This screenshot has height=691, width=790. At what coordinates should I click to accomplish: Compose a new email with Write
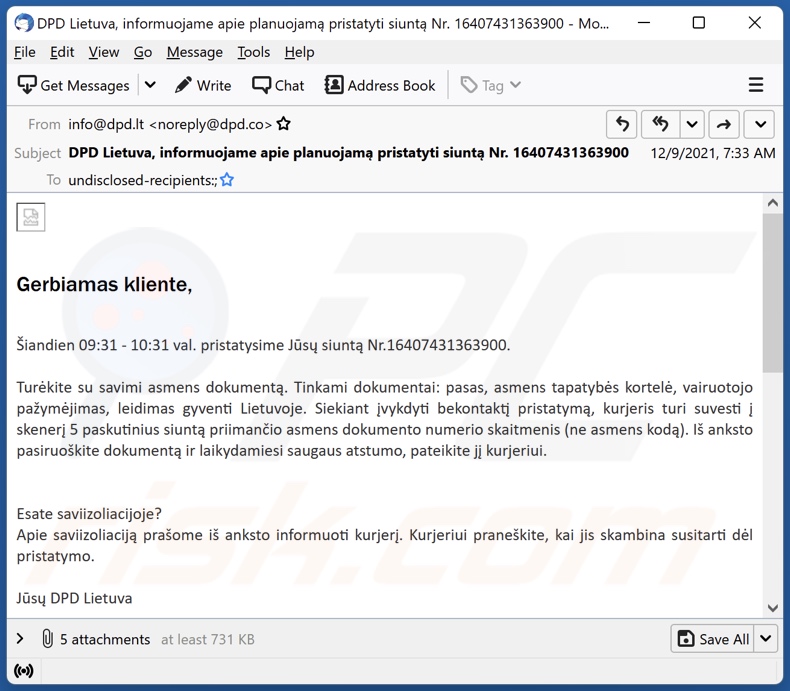(203, 85)
